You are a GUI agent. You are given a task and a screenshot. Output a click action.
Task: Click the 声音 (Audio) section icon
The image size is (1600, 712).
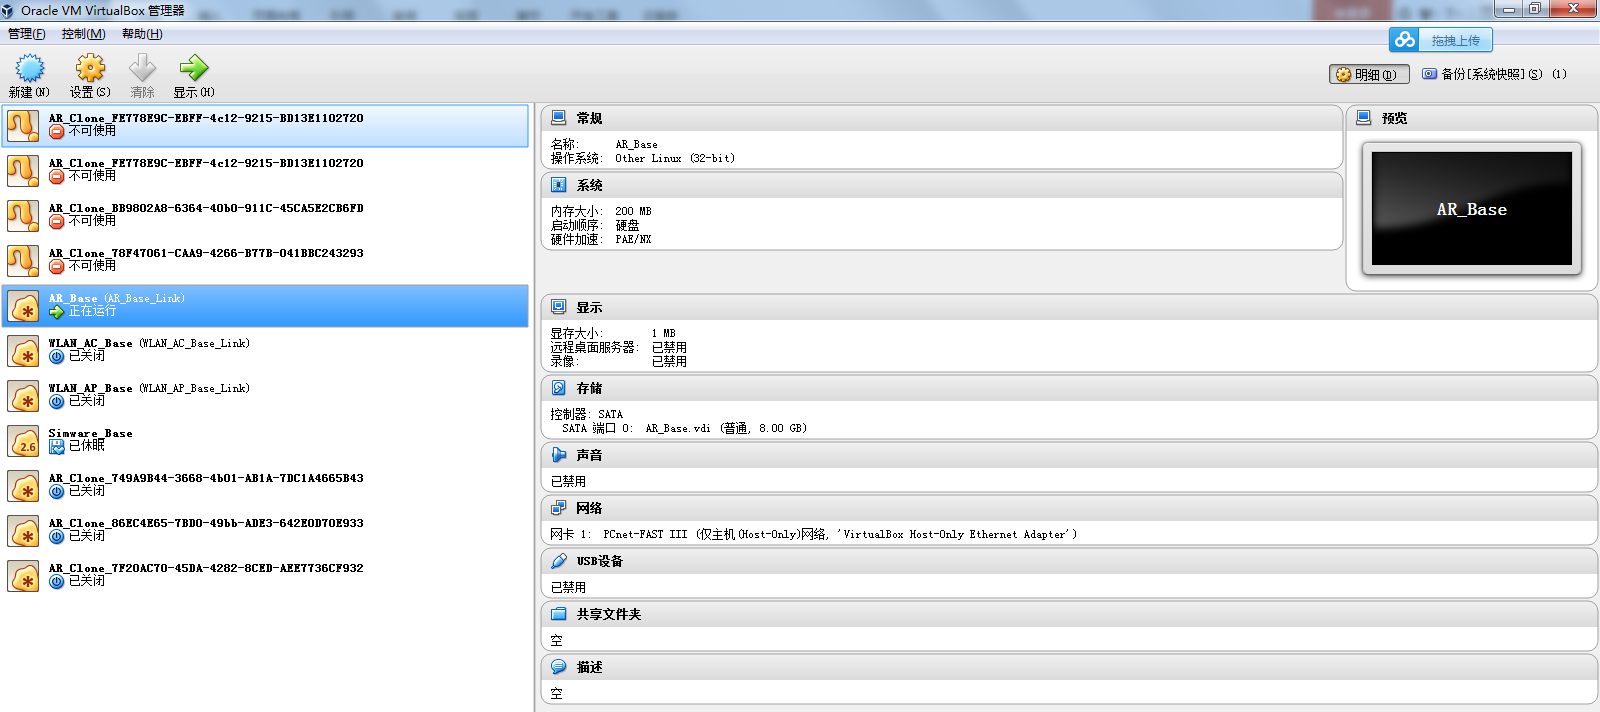pyautogui.click(x=559, y=455)
